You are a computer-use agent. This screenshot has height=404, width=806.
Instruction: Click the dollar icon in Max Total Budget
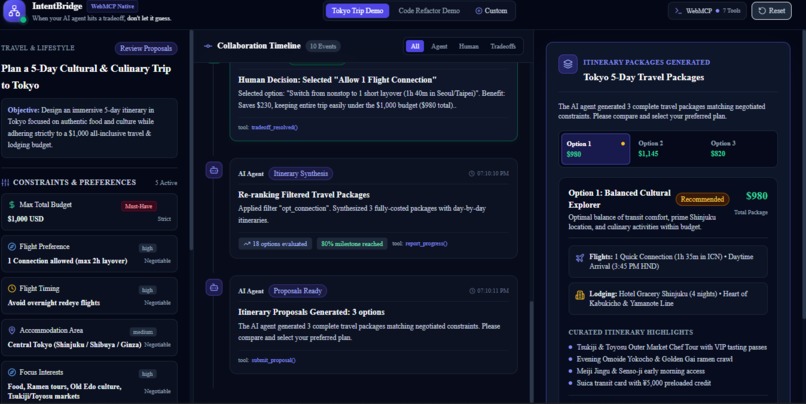[x=12, y=205]
